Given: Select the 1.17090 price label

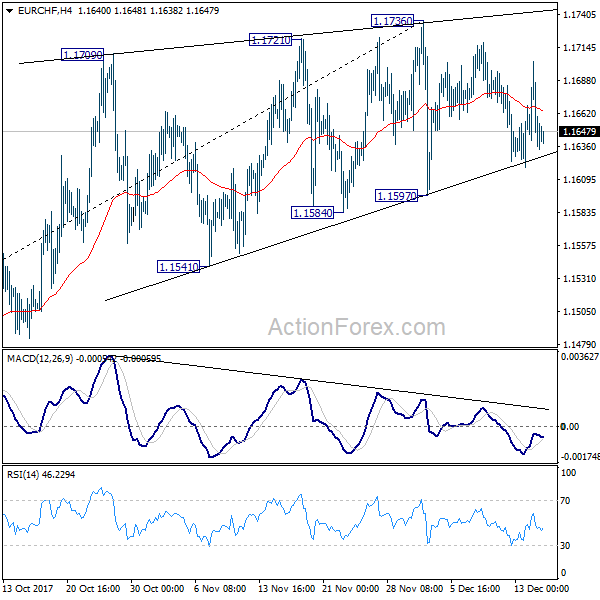Looking at the screenshot, I should [82, 55].
